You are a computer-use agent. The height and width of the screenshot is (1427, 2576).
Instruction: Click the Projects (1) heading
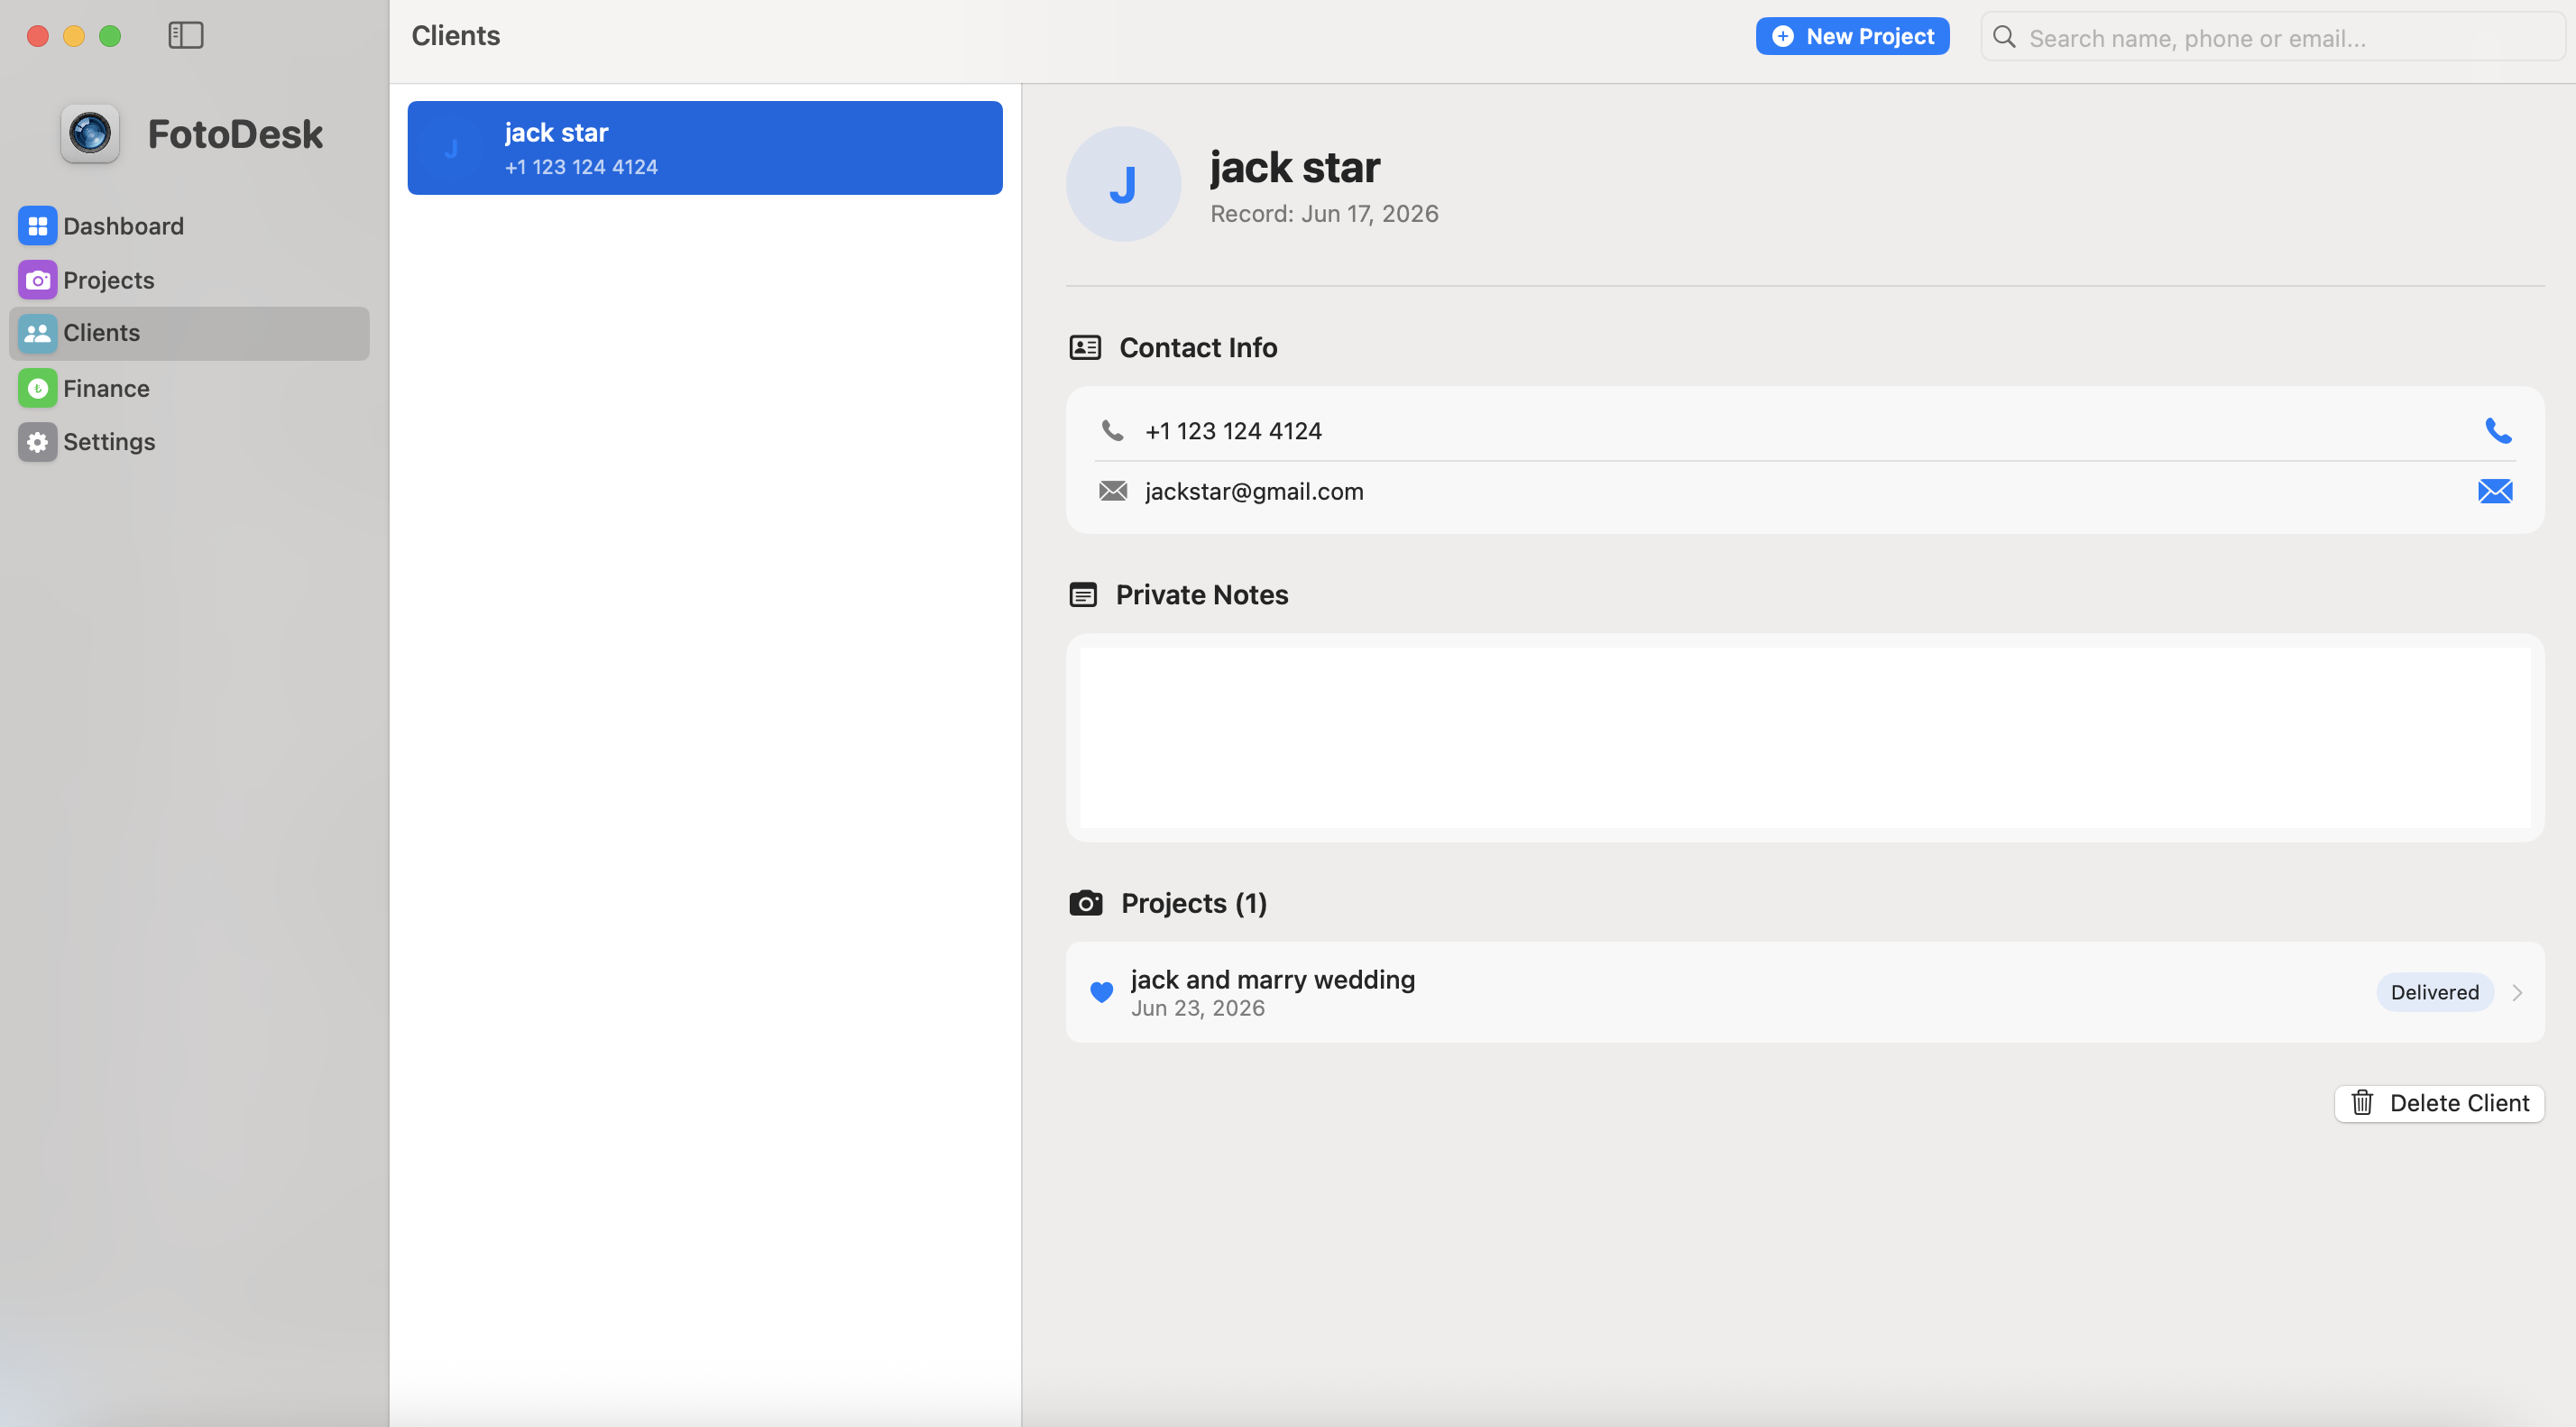(1194, 903)
